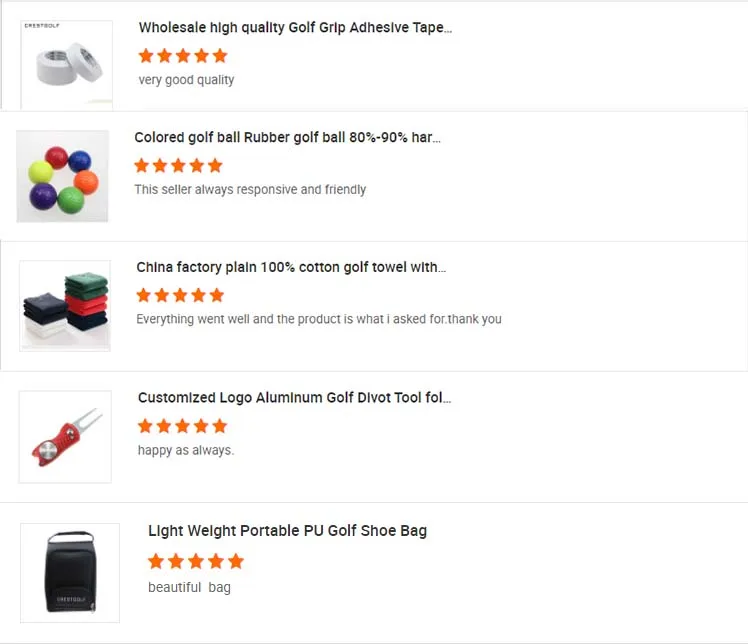Click the star rating under colored golf ball
The image size is (748, 644).
click(x=179, y=166)
